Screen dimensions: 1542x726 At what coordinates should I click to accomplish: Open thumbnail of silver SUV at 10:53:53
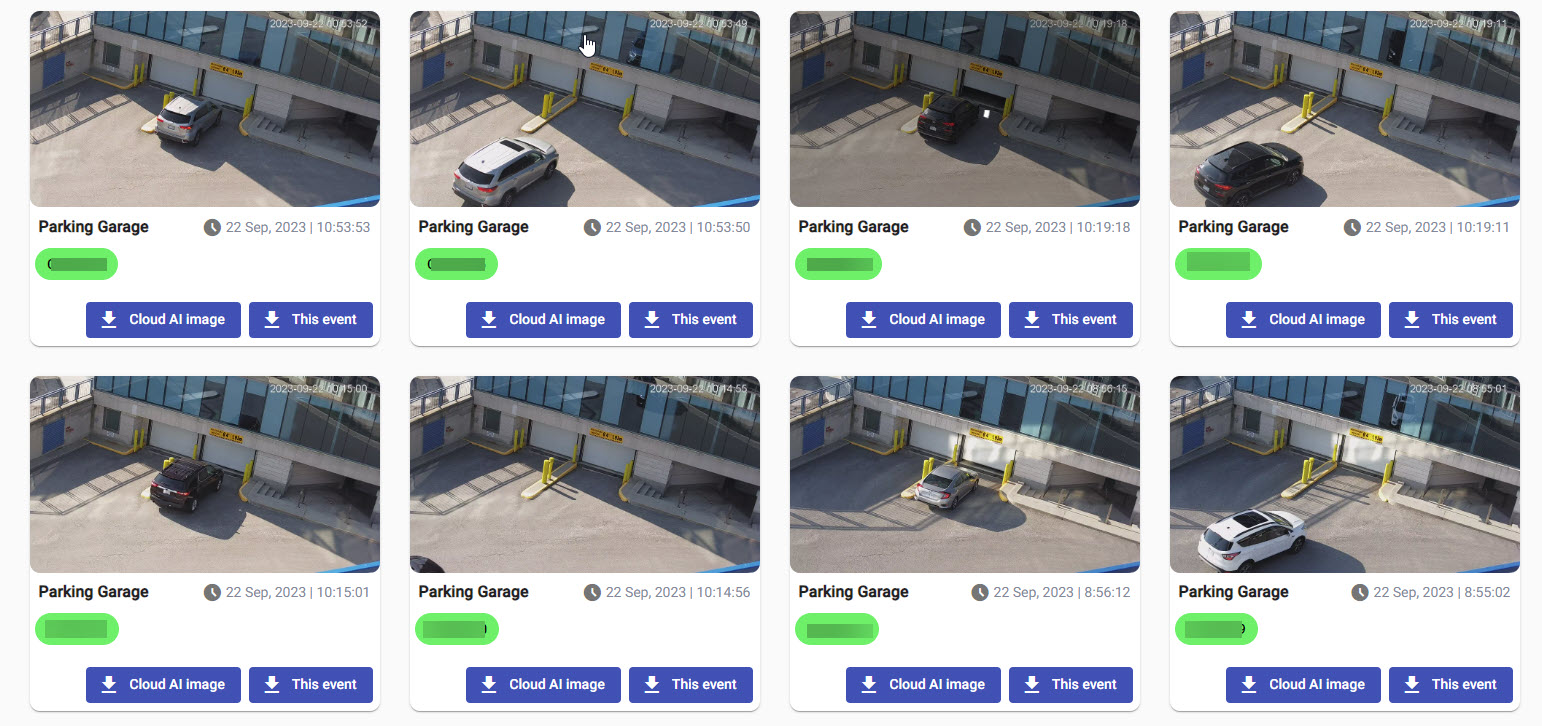click(x=205, y=109)
